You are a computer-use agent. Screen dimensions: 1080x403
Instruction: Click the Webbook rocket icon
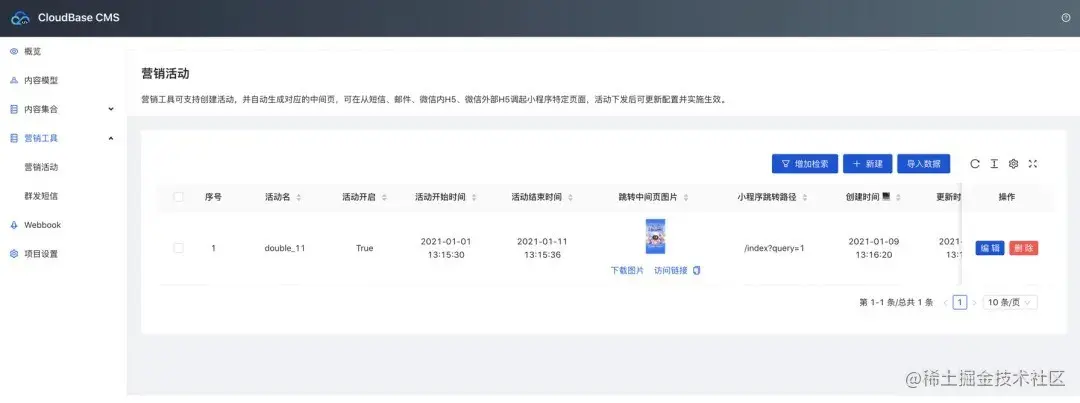(14, 225)
